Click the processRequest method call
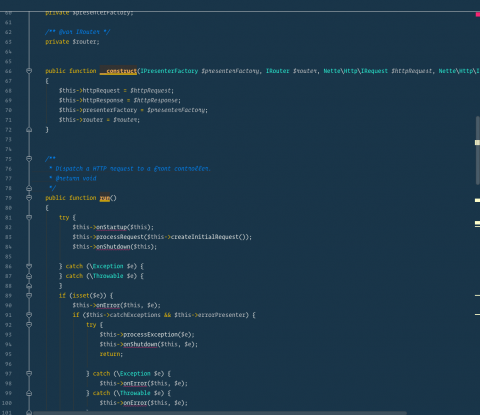 click(x=120, y=237)
